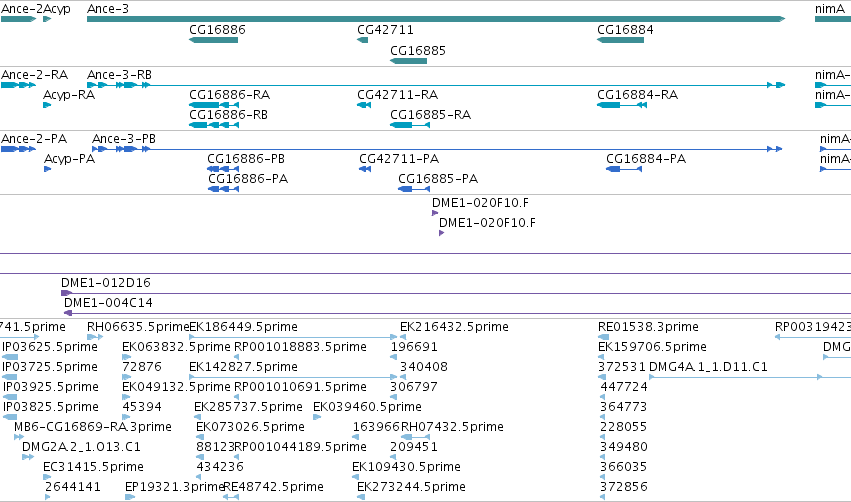The height and width of the screenshot is (502, 851).
Task: Select the Acyp gene label
Action: [56, 9]
